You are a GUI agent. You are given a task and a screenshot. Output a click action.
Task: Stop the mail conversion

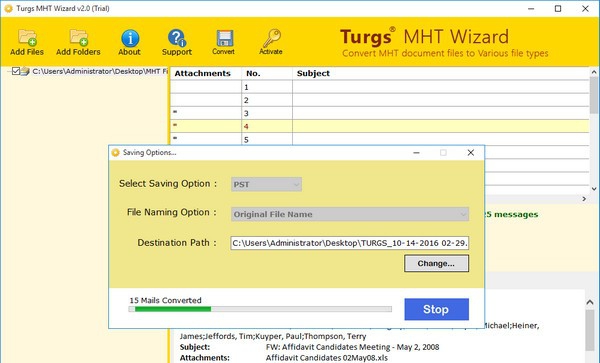point(436,309)
